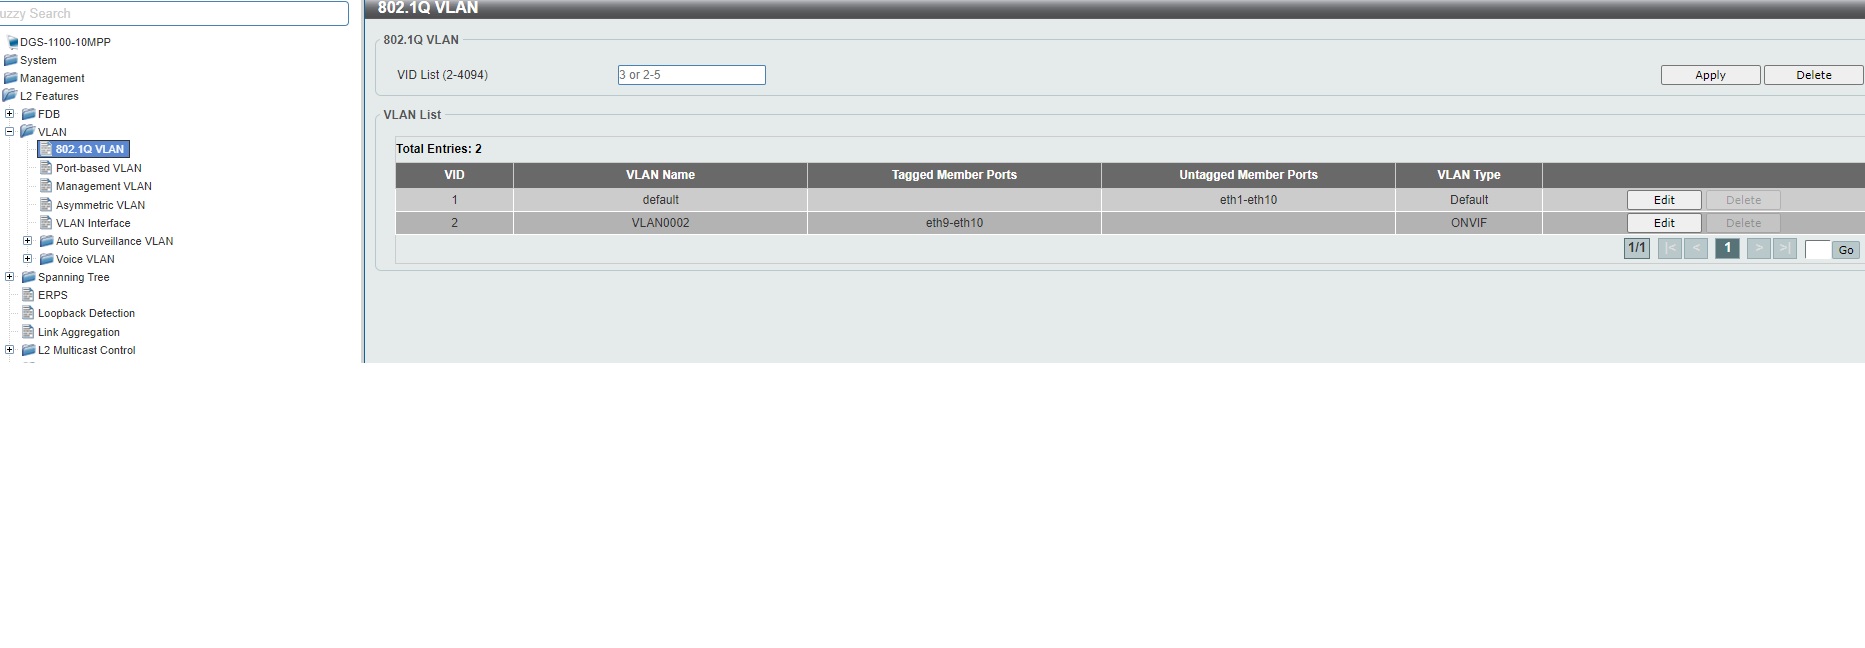
Task: Click the Apply button
Action: pos(1710,75)
